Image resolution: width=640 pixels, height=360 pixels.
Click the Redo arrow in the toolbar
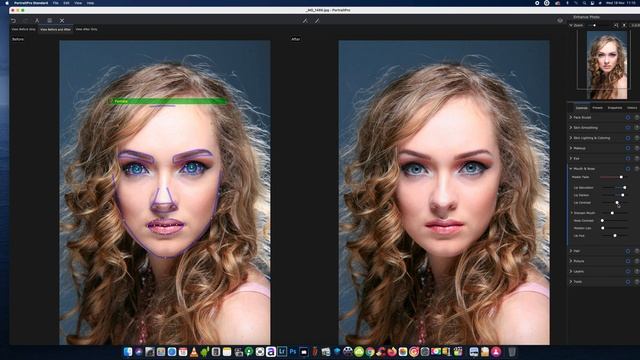pos(25,20)
